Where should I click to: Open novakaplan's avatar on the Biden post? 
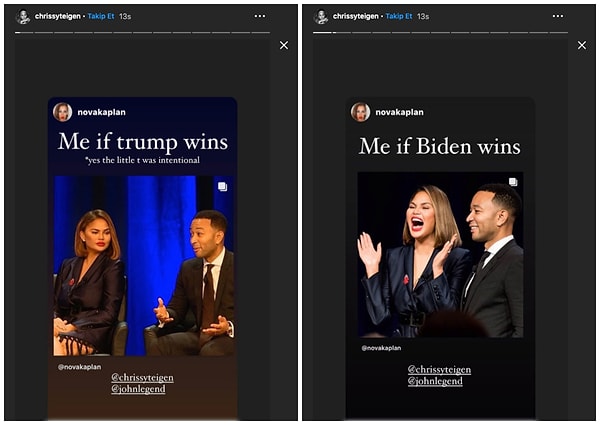pyautogui.click(x=361, y=112)
